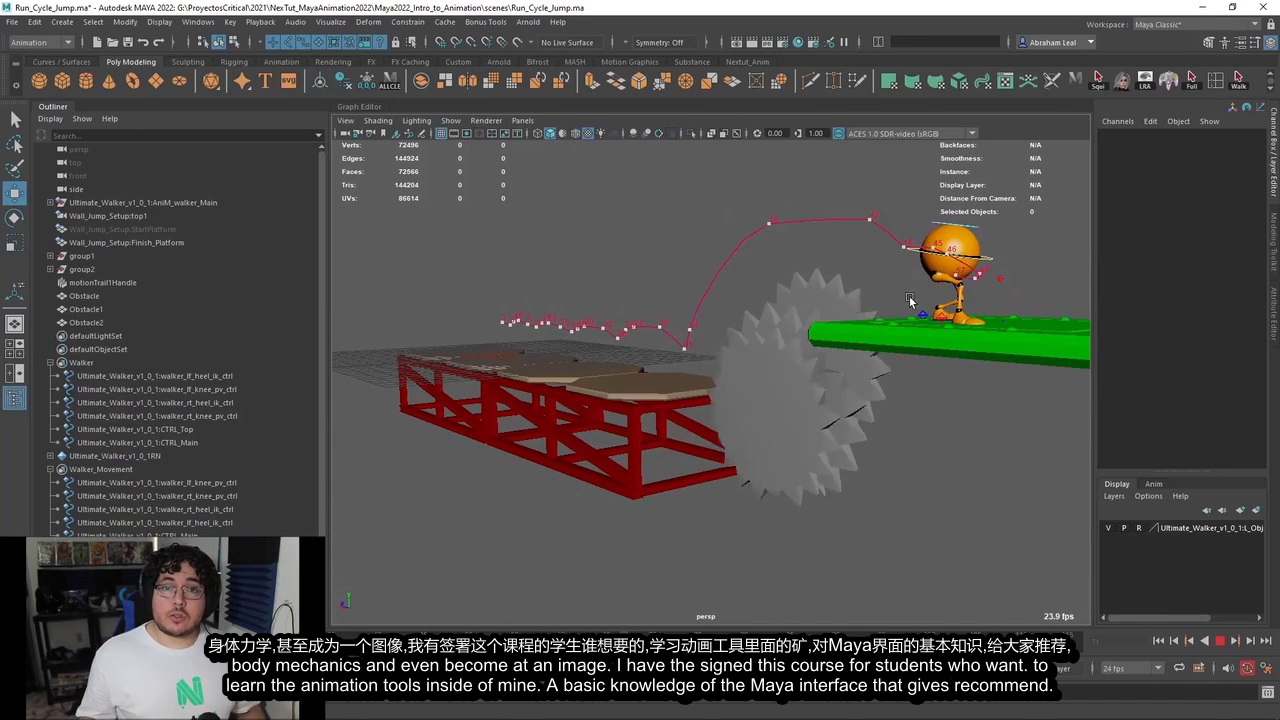Create a polygon cube from the shelf

(x=62, y=81)
